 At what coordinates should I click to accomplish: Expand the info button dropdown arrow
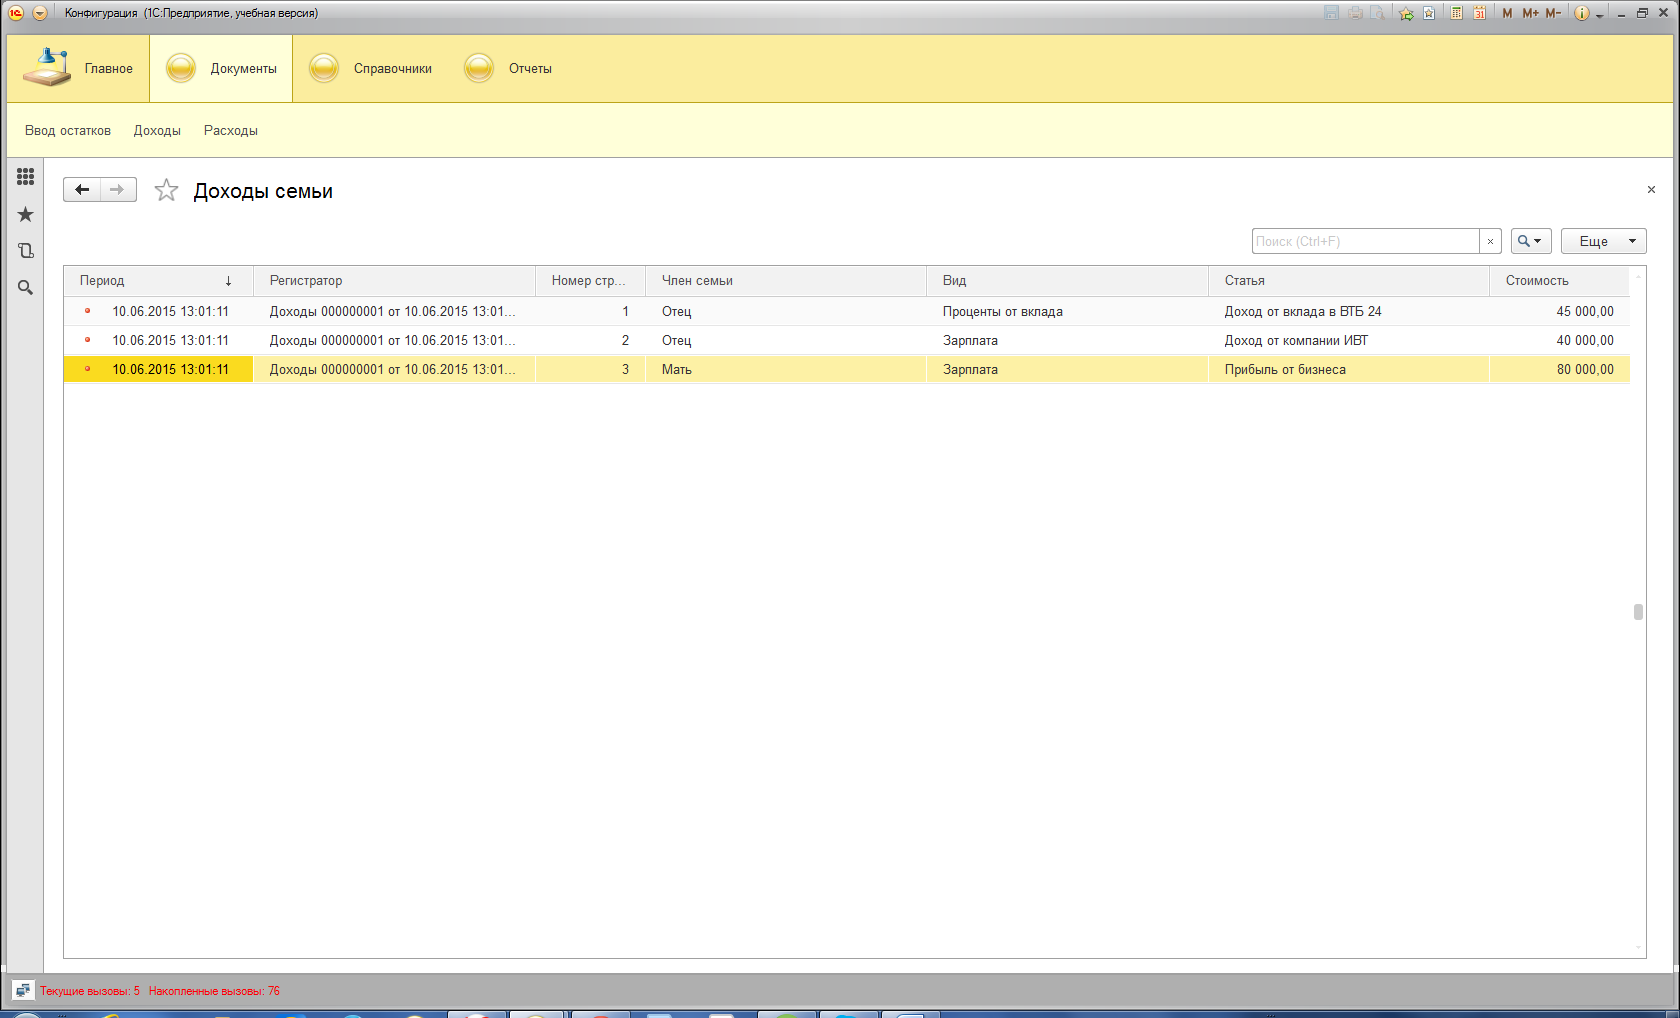pyautogui.click(x=1600, y=14)
